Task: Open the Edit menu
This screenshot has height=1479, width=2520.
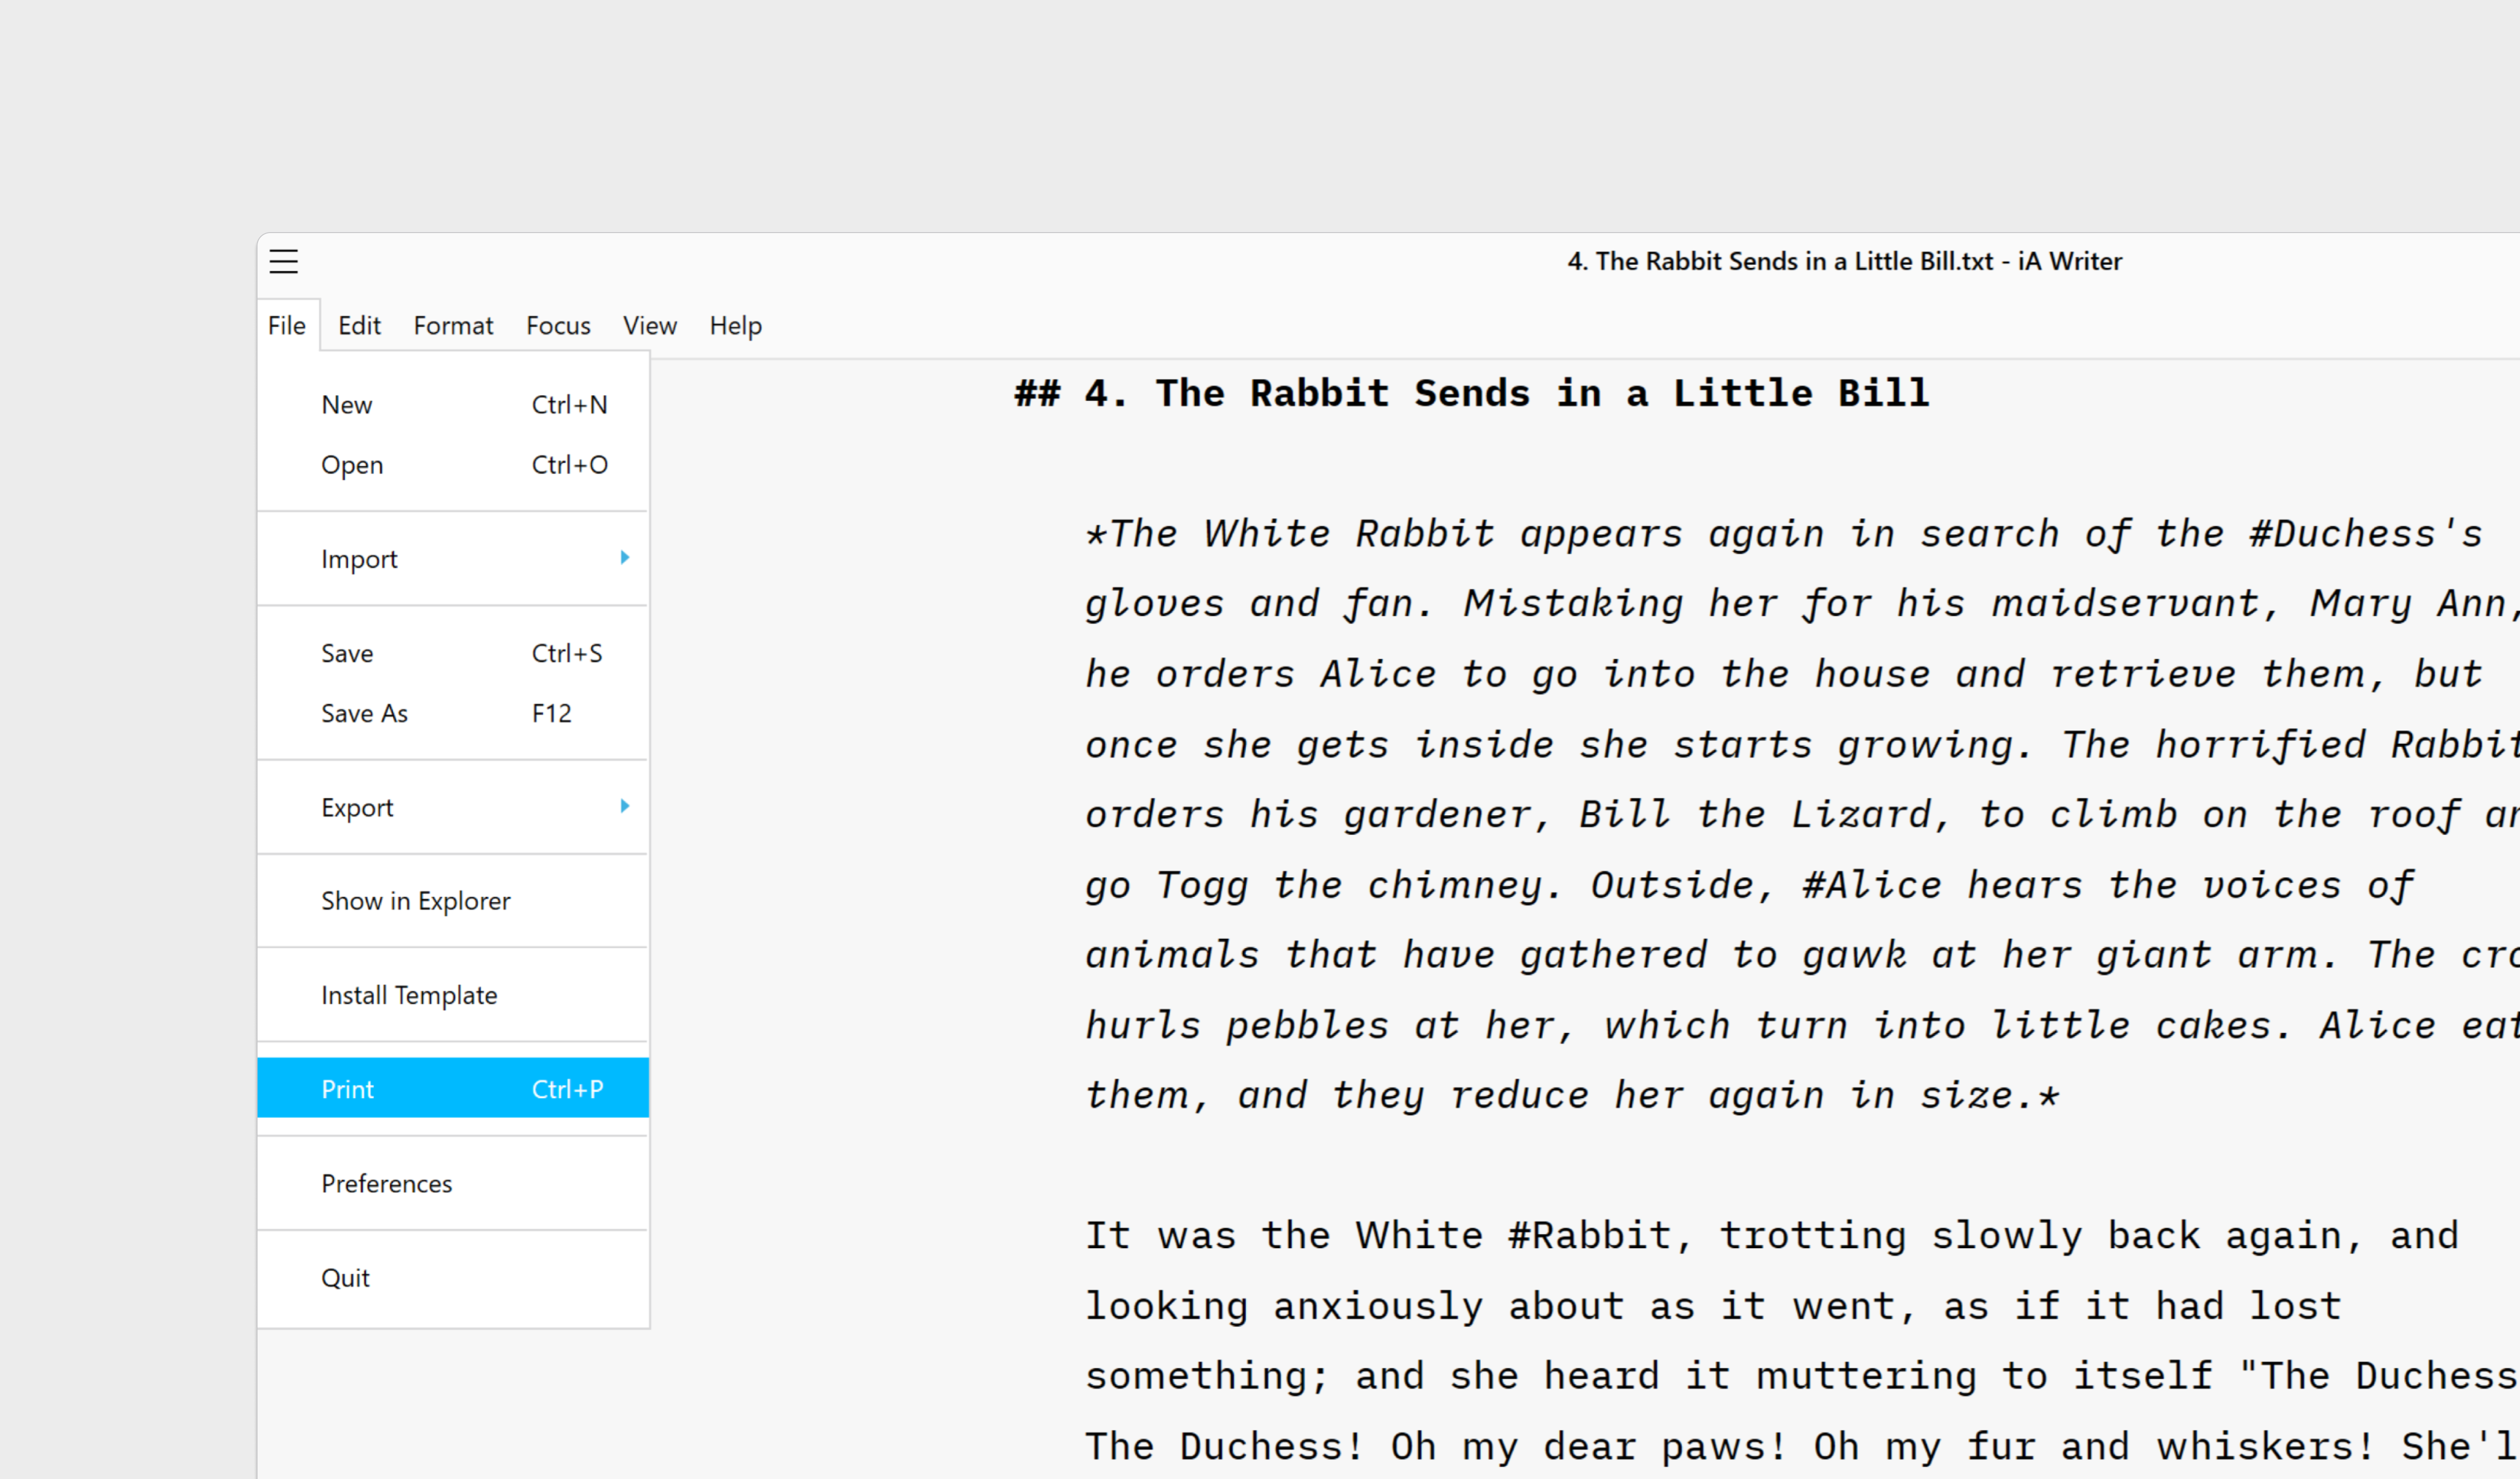Action: (x=359, y=325)
